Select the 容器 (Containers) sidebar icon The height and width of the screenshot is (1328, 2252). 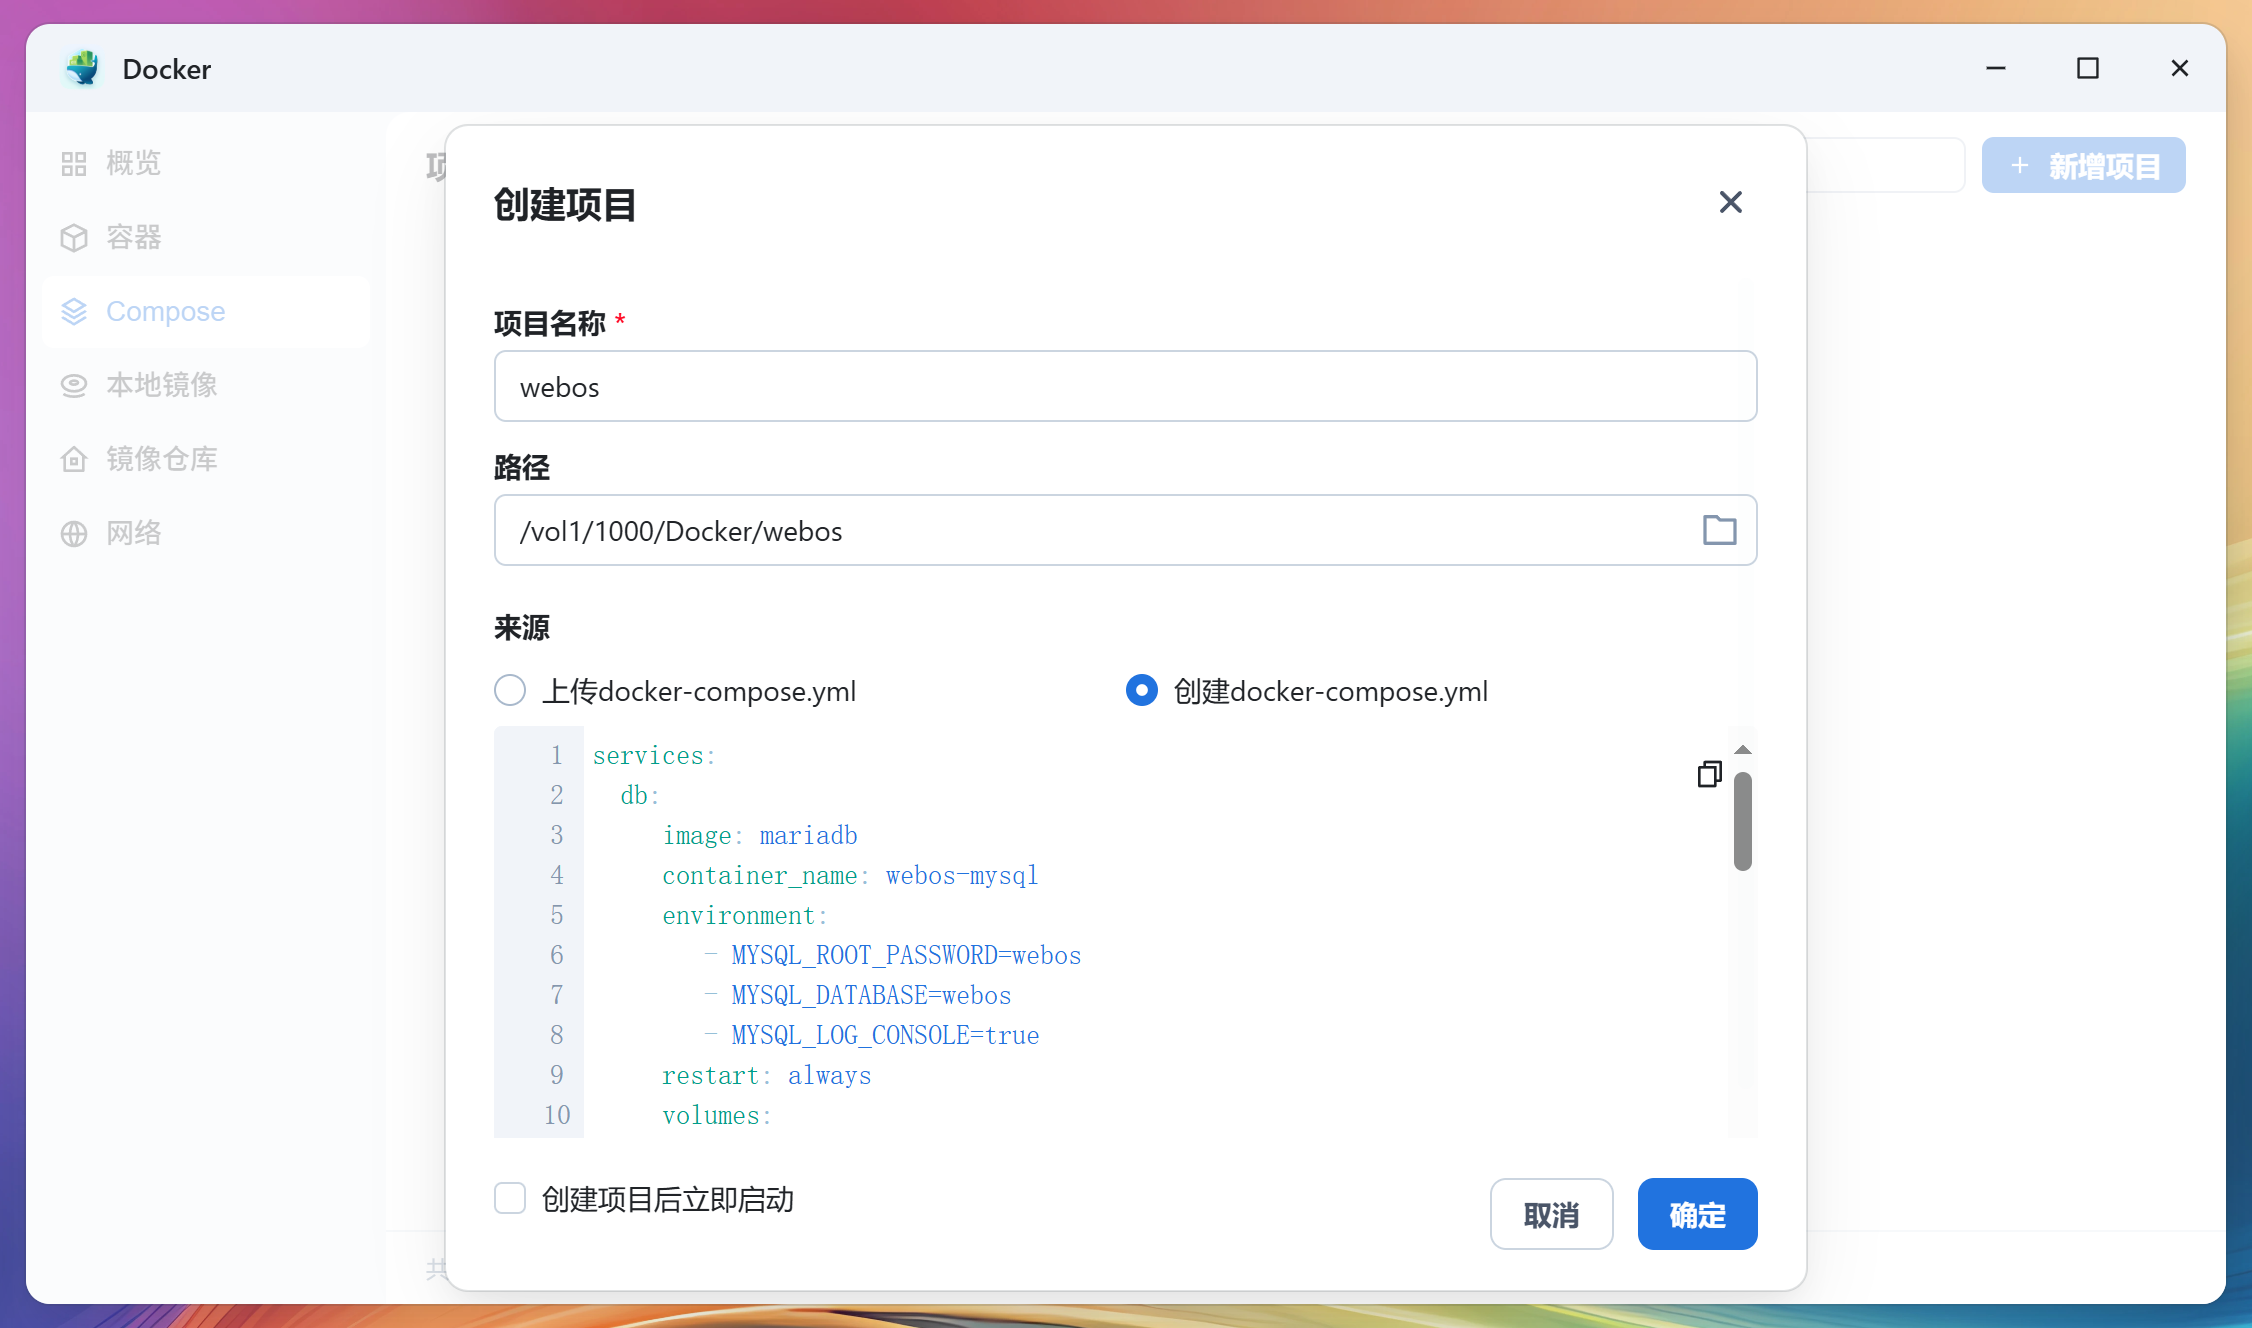coord(74,237)
